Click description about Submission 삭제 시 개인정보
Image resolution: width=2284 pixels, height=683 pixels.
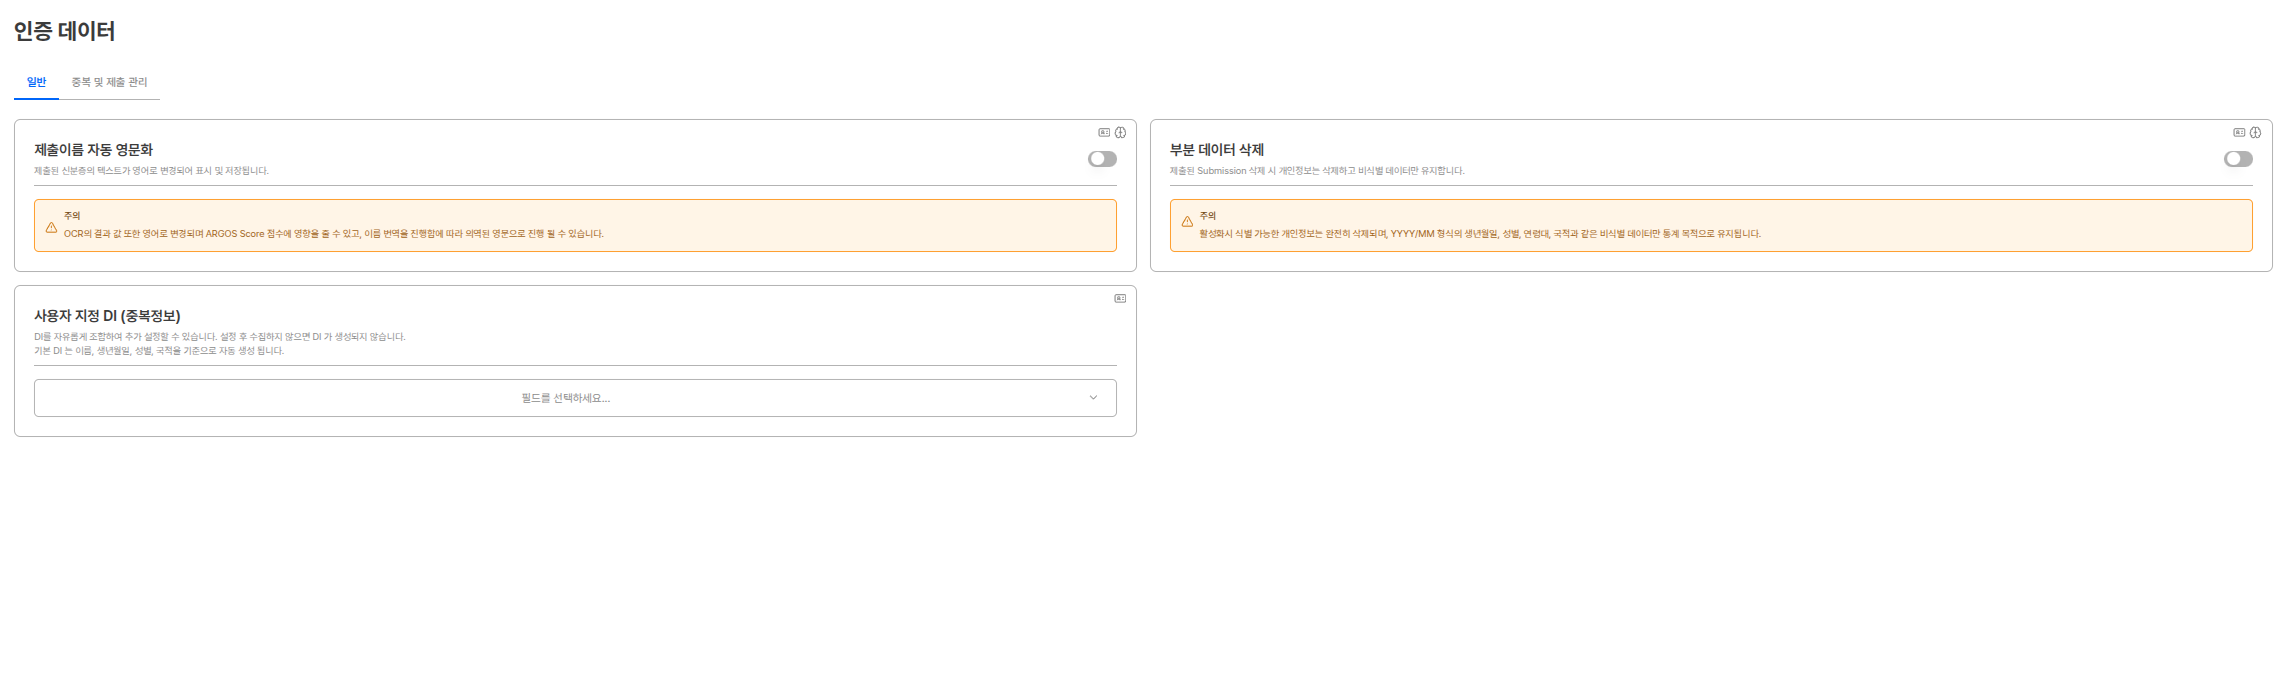1317,171
